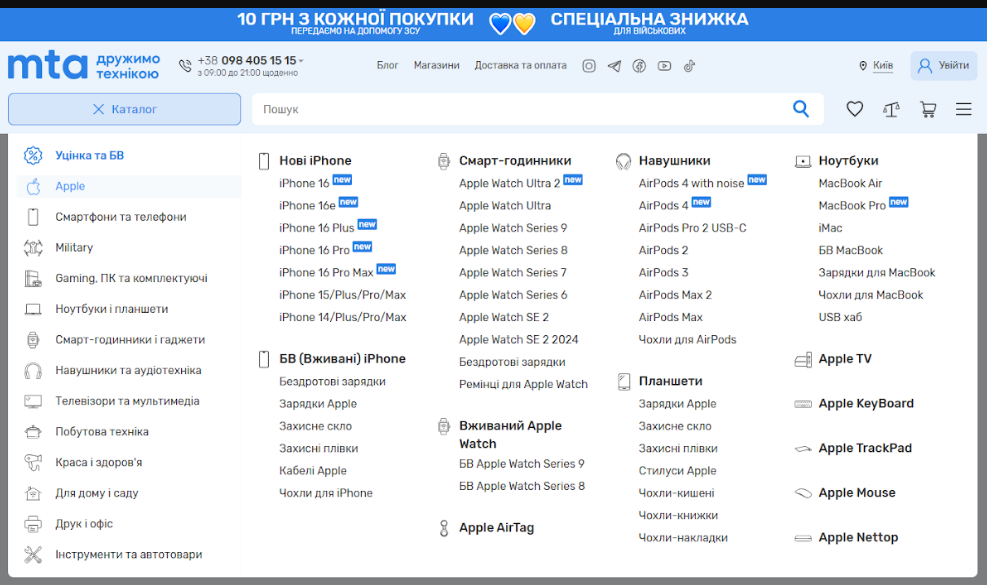
Task: Open AirPods 4 with noise link
Action: click(691, 183)
